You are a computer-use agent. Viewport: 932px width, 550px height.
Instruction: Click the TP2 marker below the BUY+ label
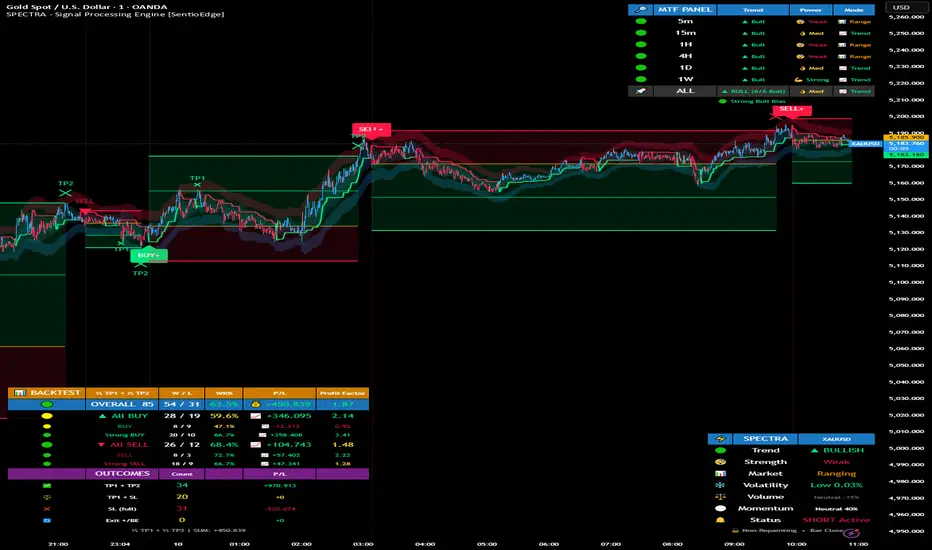[x=140, y=274]
